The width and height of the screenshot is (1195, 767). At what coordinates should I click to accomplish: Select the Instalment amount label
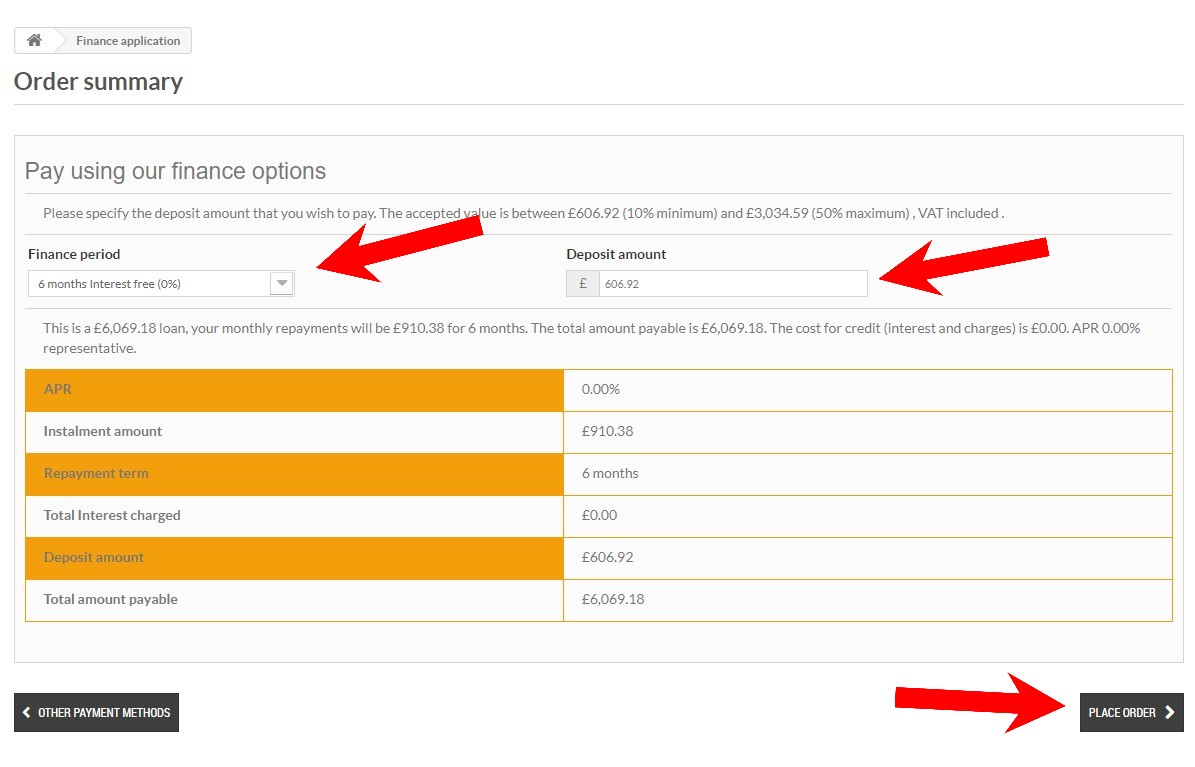pos(103,431)
